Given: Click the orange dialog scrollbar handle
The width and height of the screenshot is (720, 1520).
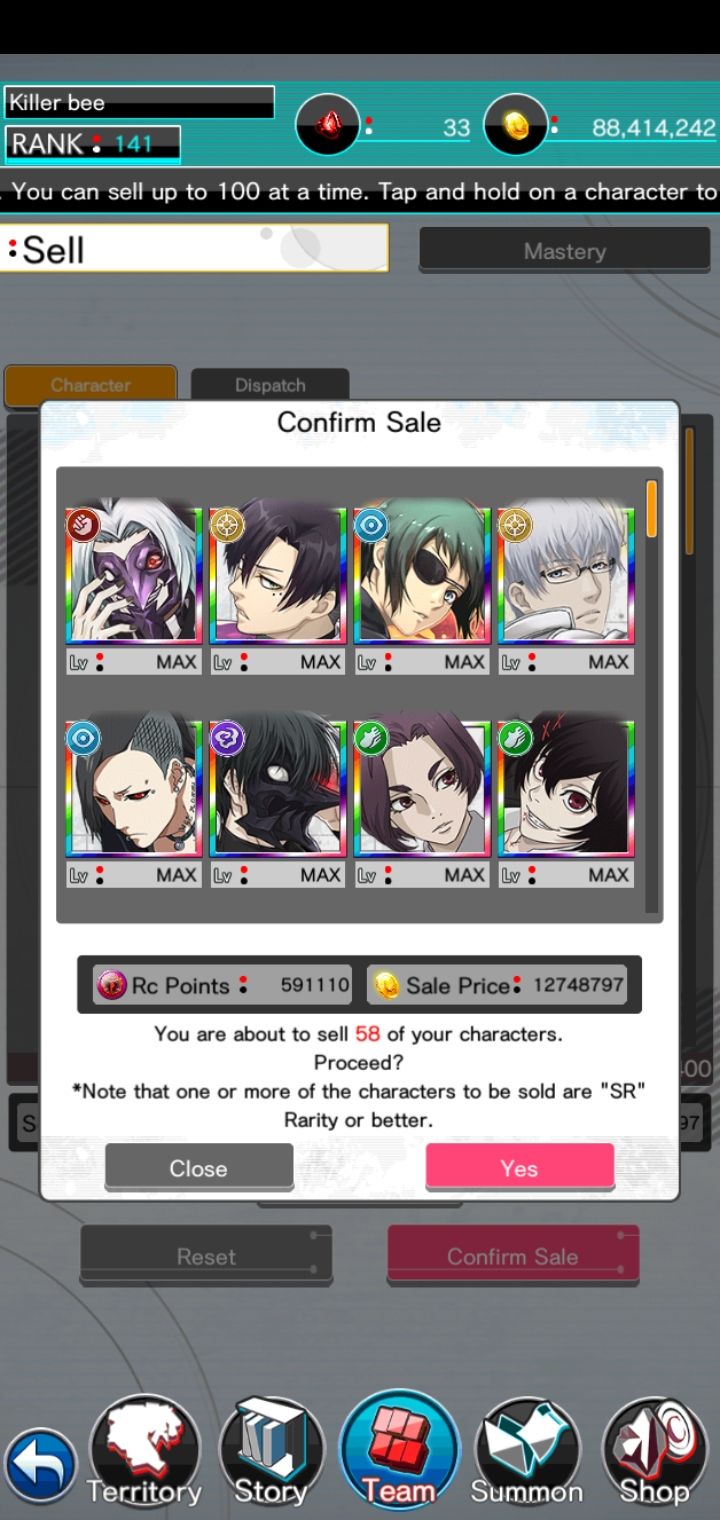Looking at the screenshot, I should pos(652,509).
